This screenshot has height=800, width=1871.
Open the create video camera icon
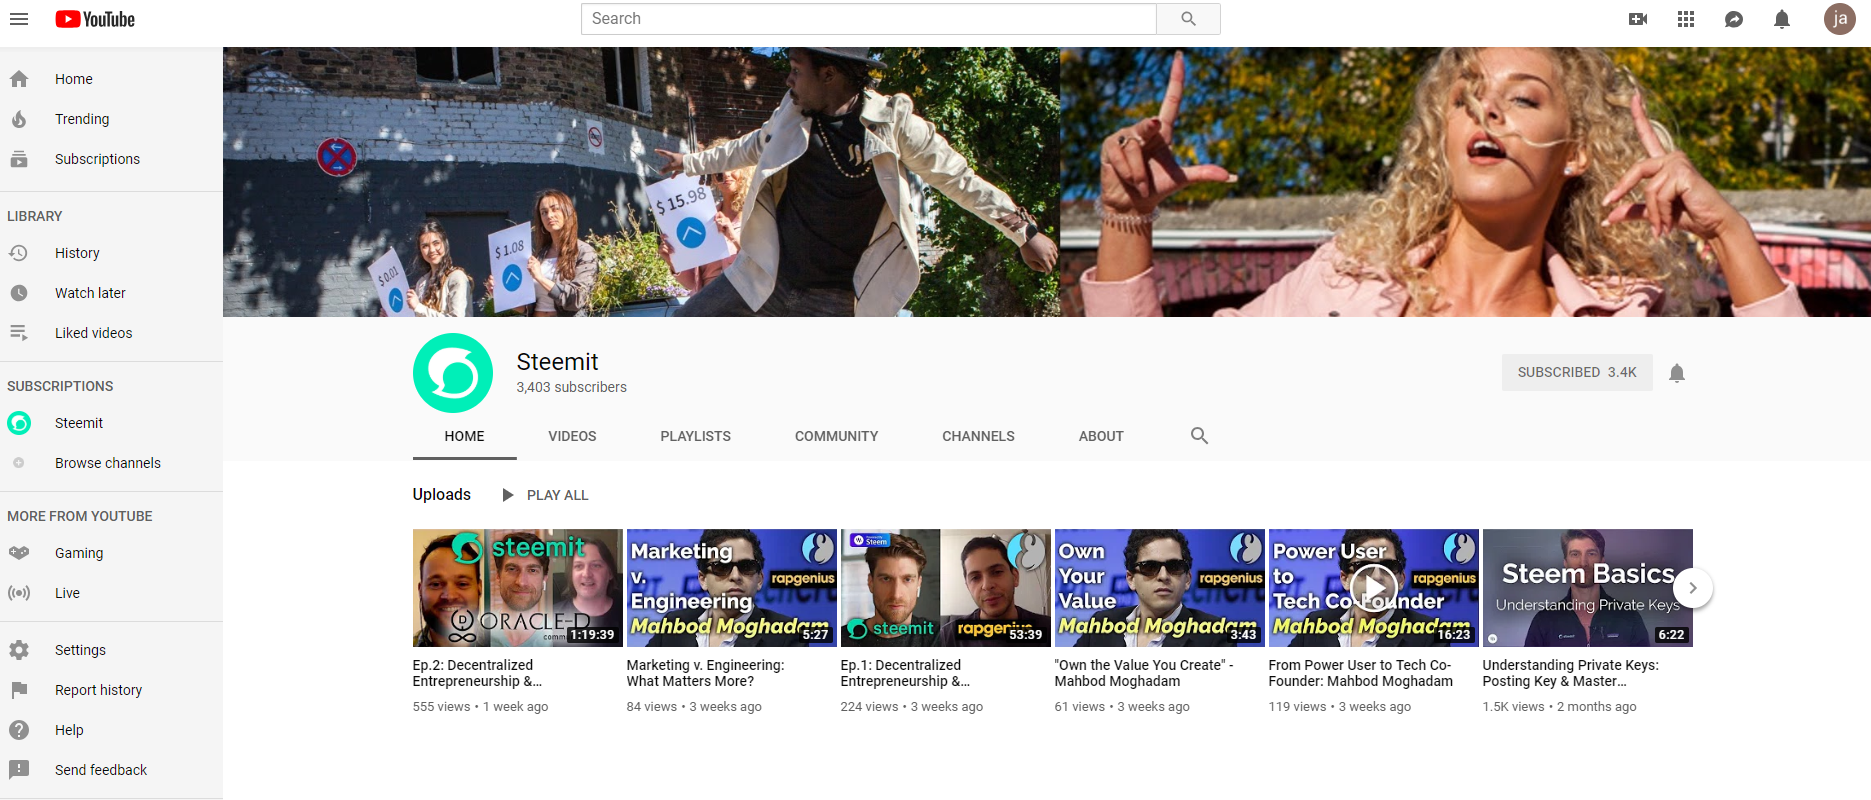(1638, 19)
